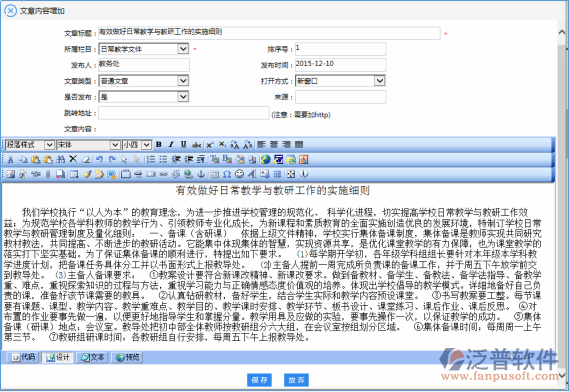Viewport: 569px width, 392px height.
Task: Switch to 设计 design view tab
Action: pos(58,358)
